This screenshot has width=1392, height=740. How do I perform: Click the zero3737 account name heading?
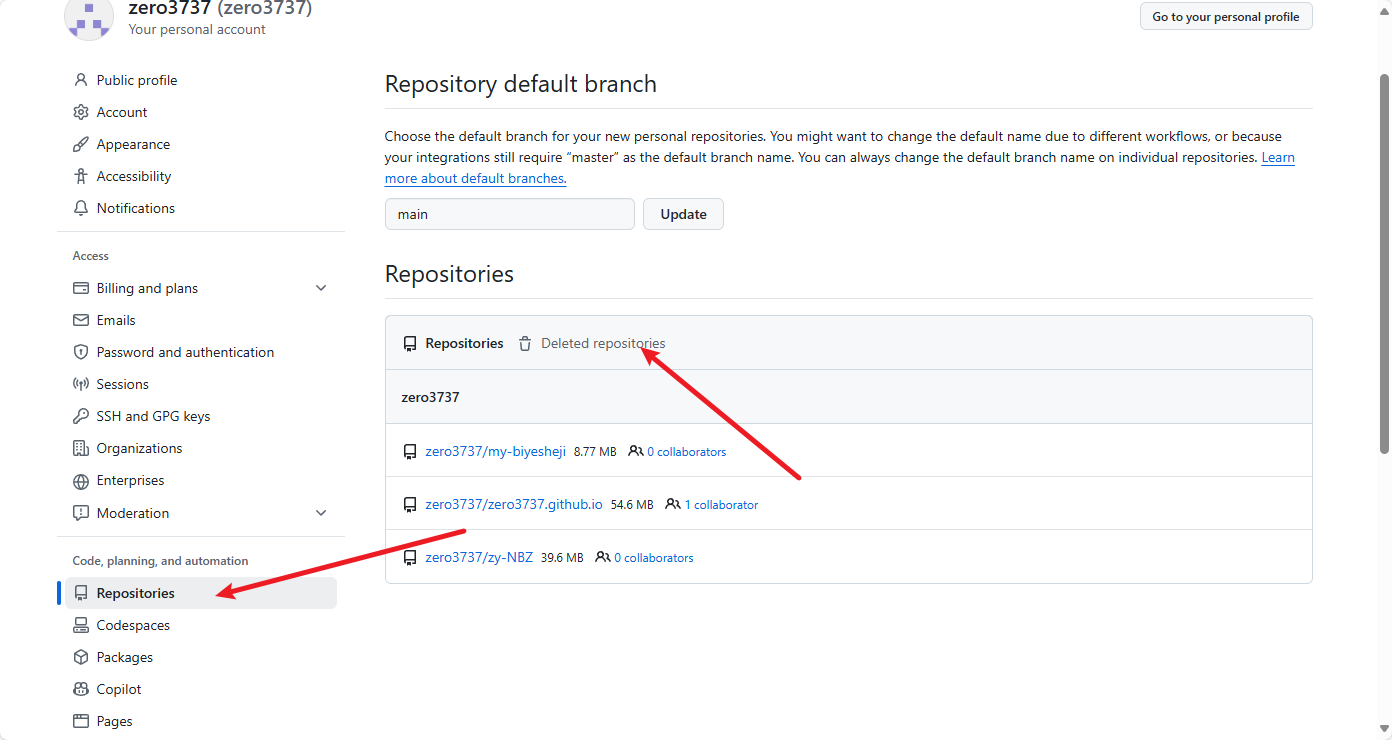(220, 9)
